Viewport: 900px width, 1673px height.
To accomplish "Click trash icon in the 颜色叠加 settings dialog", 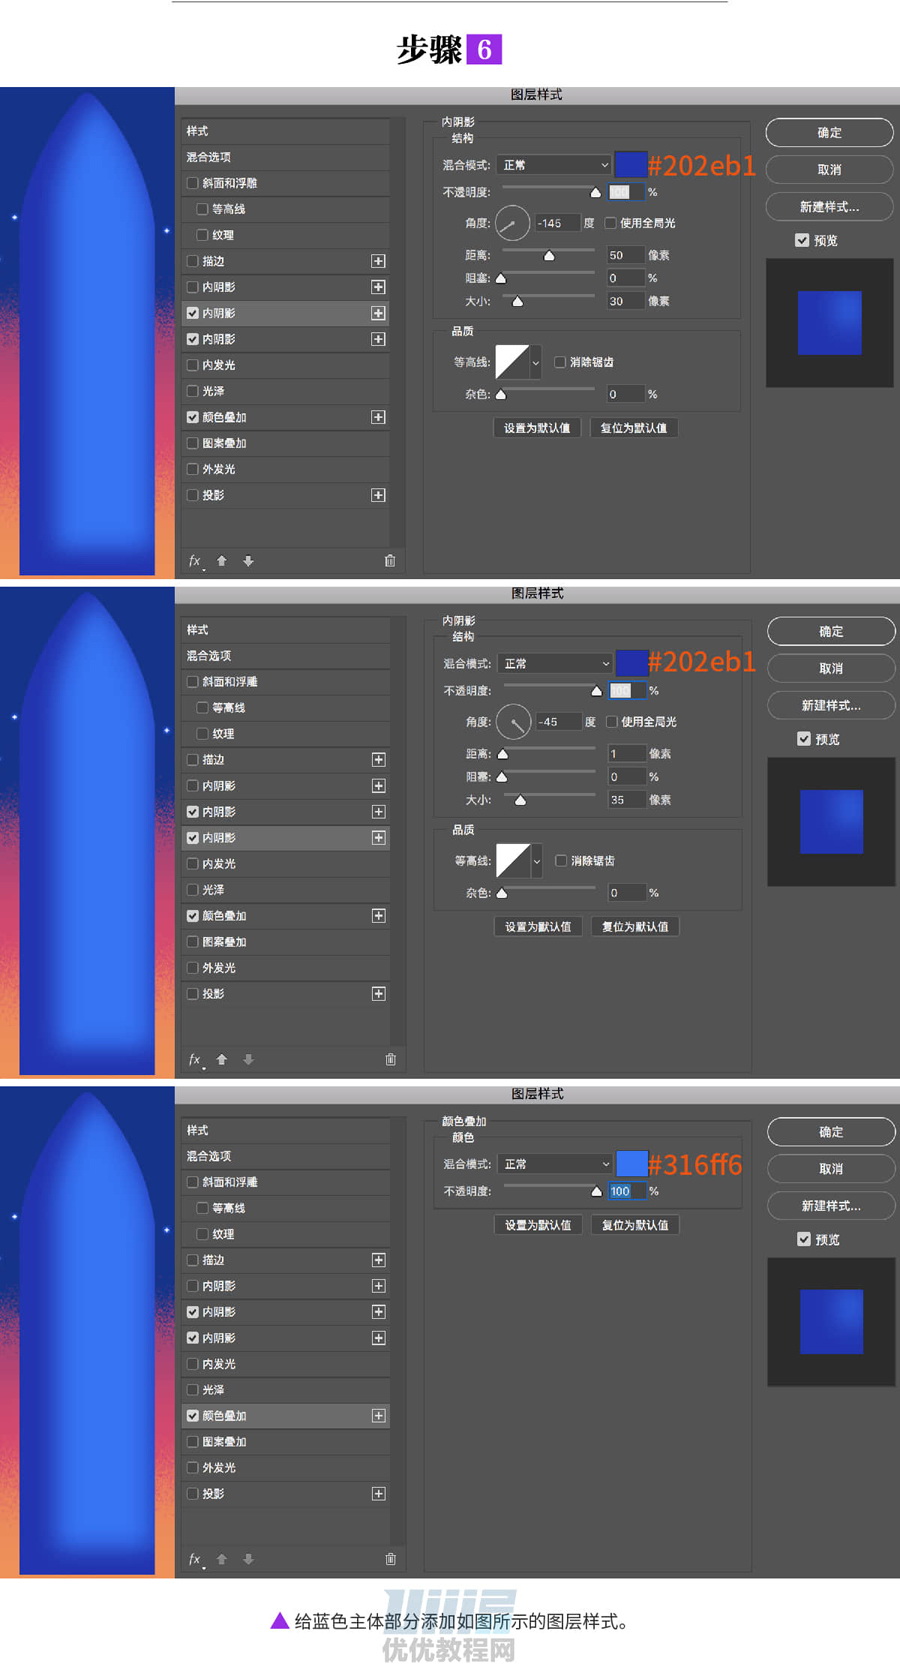I will (x=391, y=1559).
